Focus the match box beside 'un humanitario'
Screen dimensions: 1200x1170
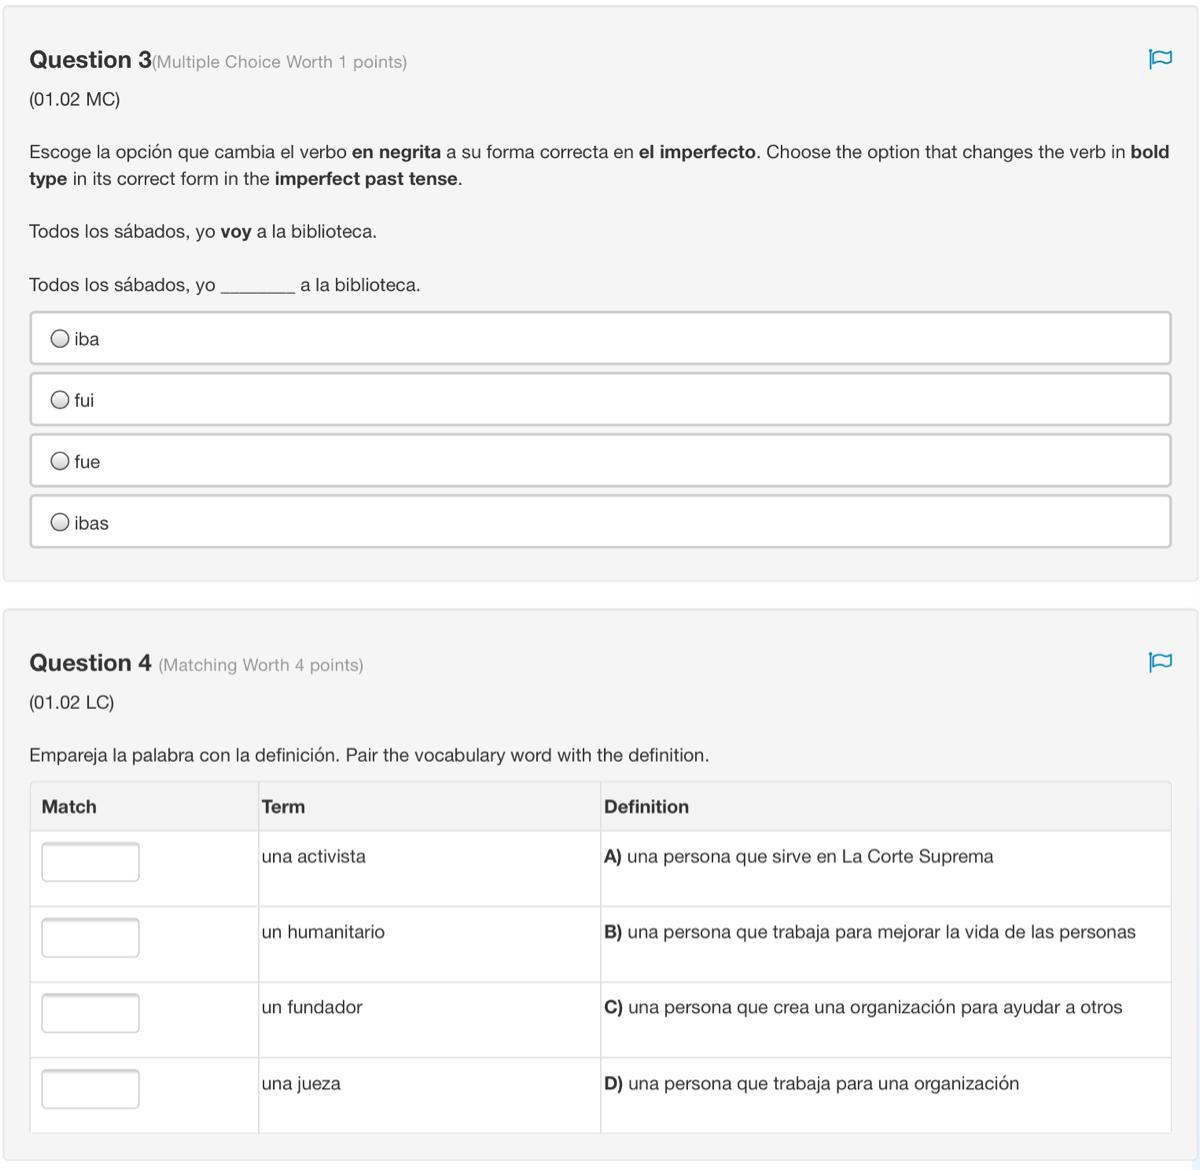pos(90,938)
